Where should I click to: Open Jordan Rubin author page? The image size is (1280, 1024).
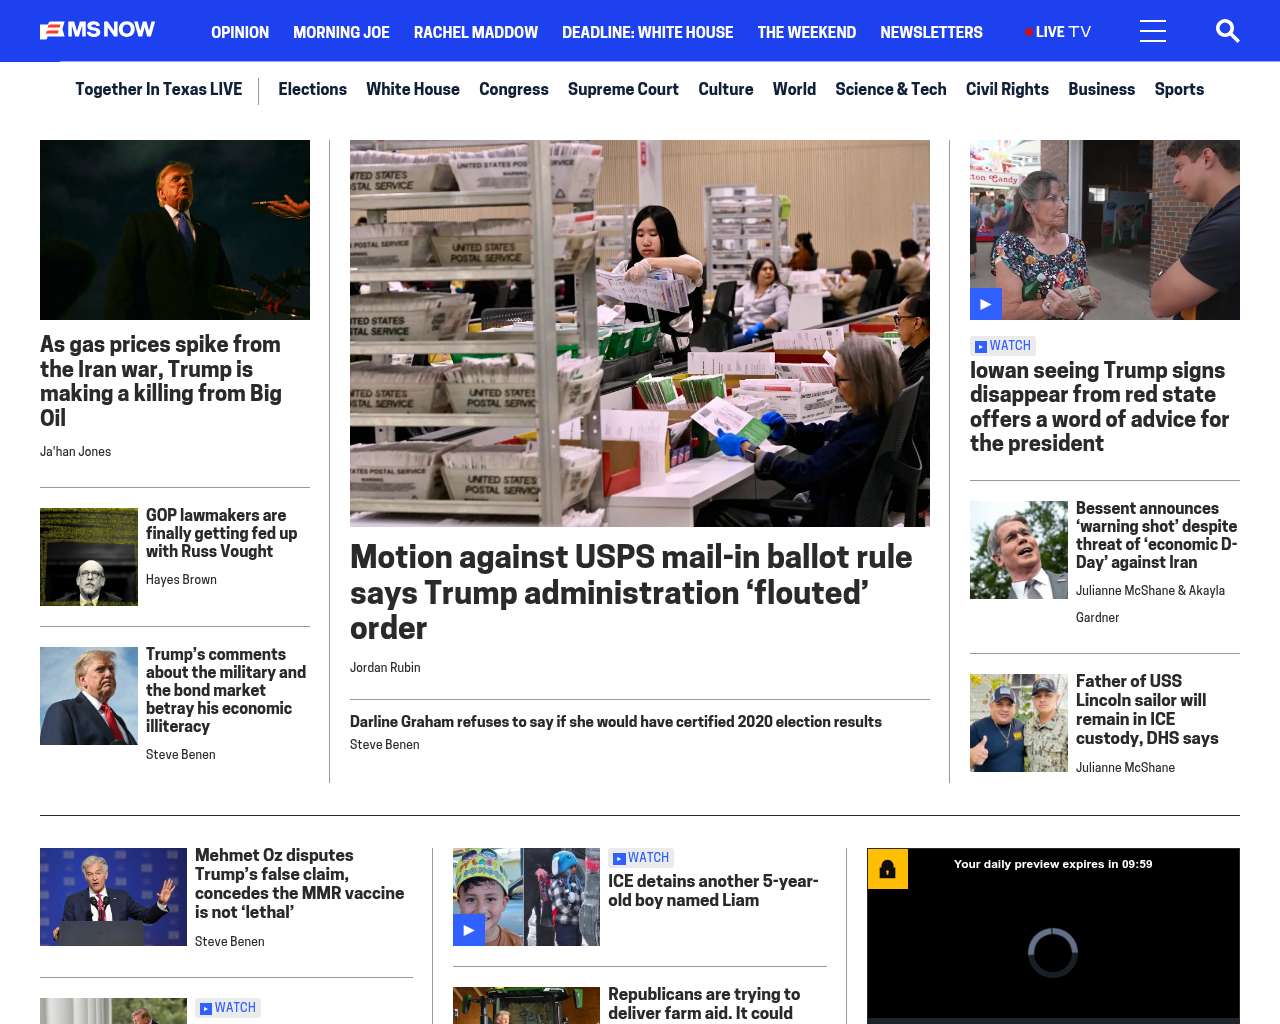pyautogui.click(x=385, y=668)
